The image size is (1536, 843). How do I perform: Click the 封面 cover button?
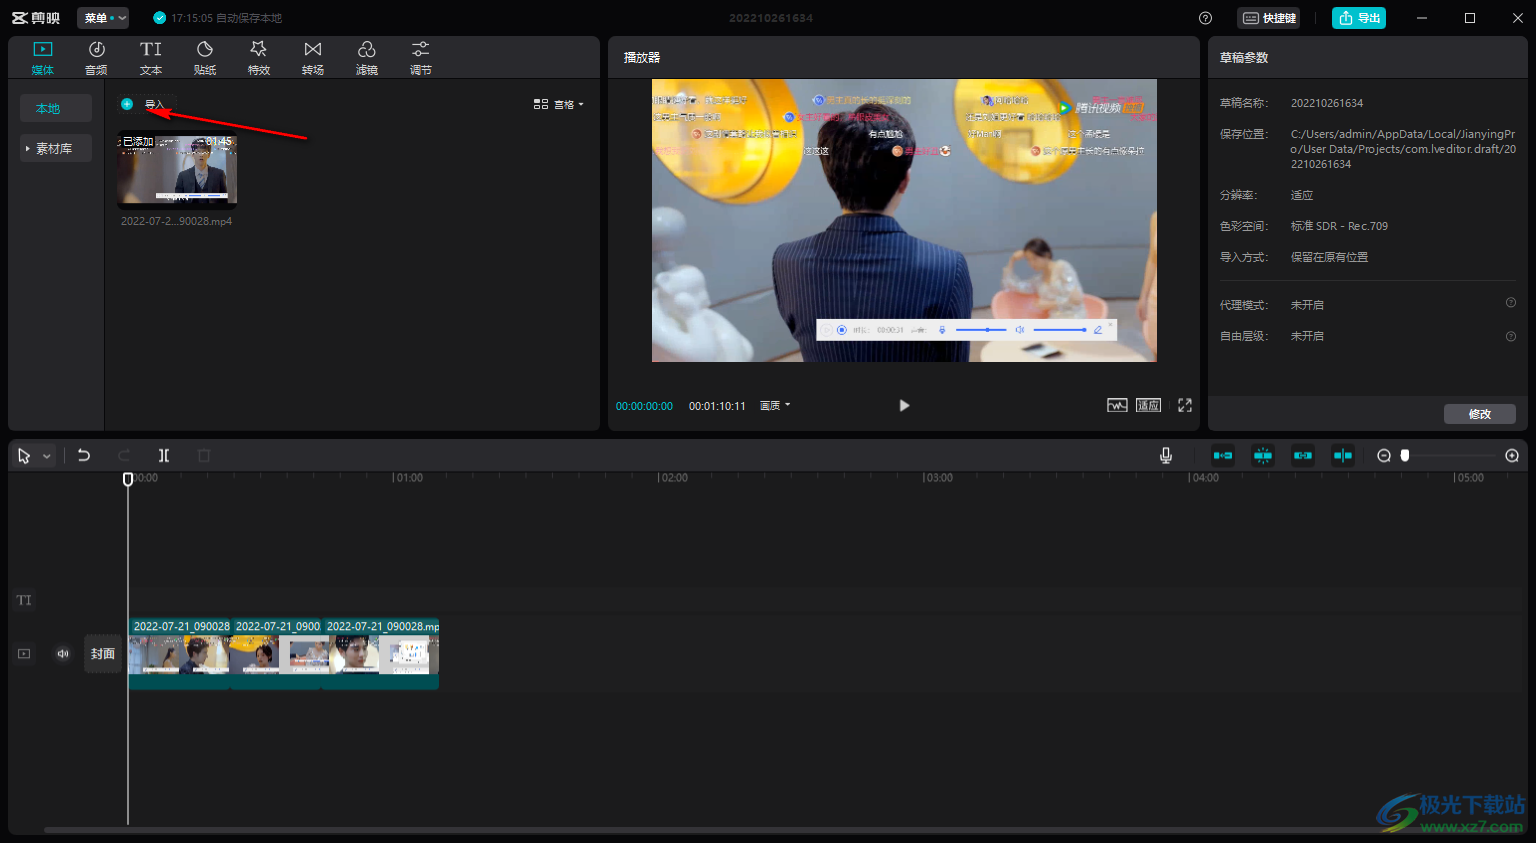[103, 654]
